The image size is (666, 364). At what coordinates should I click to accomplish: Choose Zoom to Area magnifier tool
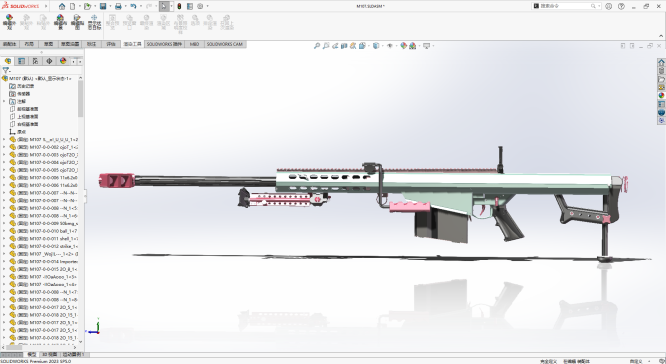pos(326,45)
